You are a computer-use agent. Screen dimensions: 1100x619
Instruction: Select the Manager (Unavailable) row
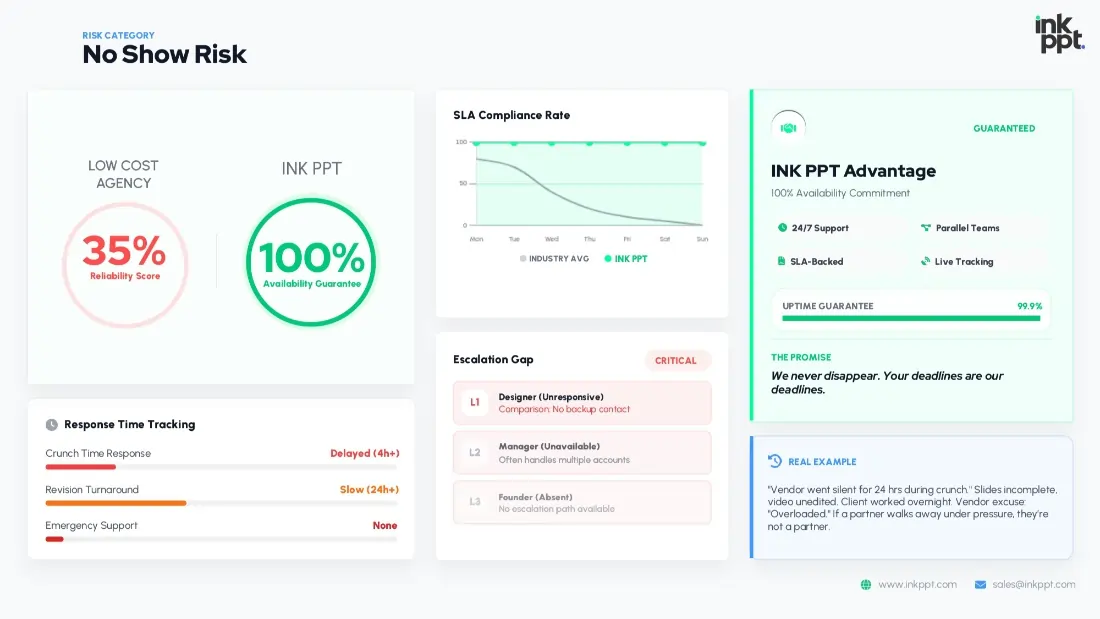[582, 453]
